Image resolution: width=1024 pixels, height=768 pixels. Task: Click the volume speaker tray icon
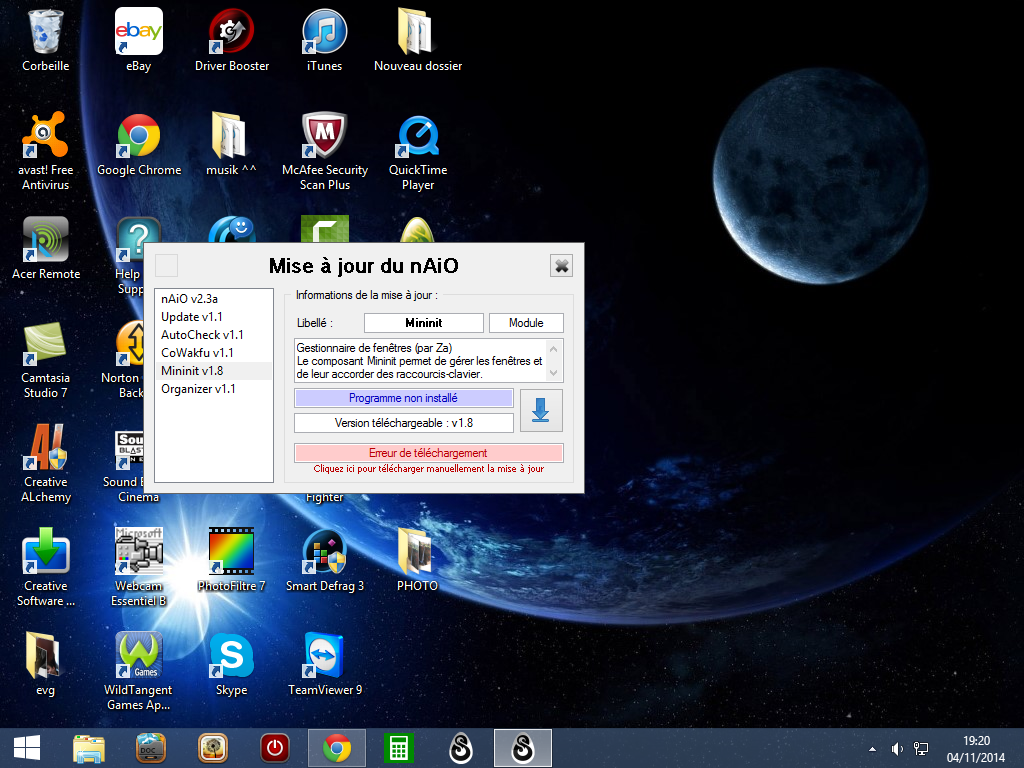point(897,749)
